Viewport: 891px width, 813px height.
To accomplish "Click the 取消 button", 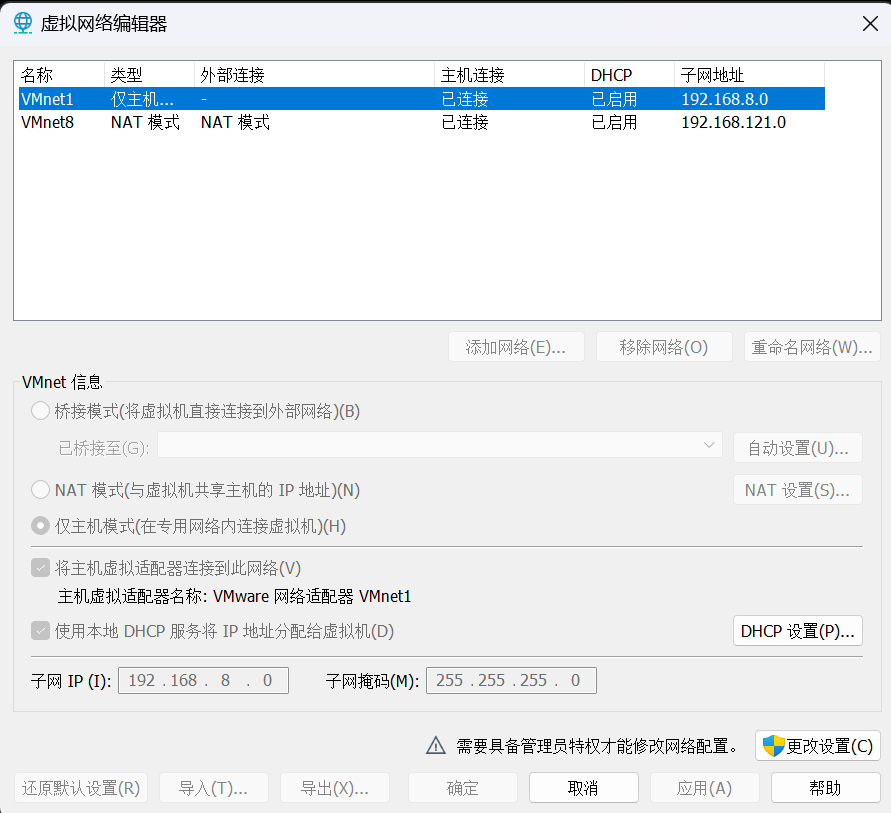I will 584,787.
